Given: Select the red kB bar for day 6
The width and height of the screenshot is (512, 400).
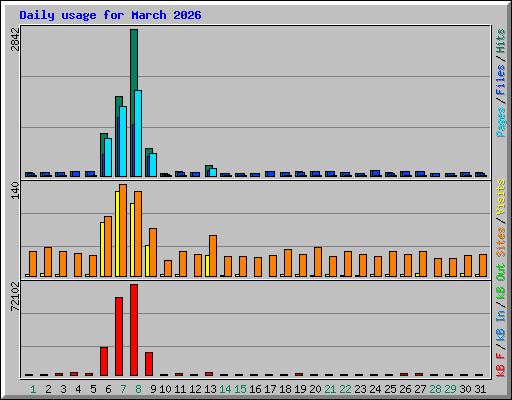Looking at the screenshot, I should [x=104, y=361].
